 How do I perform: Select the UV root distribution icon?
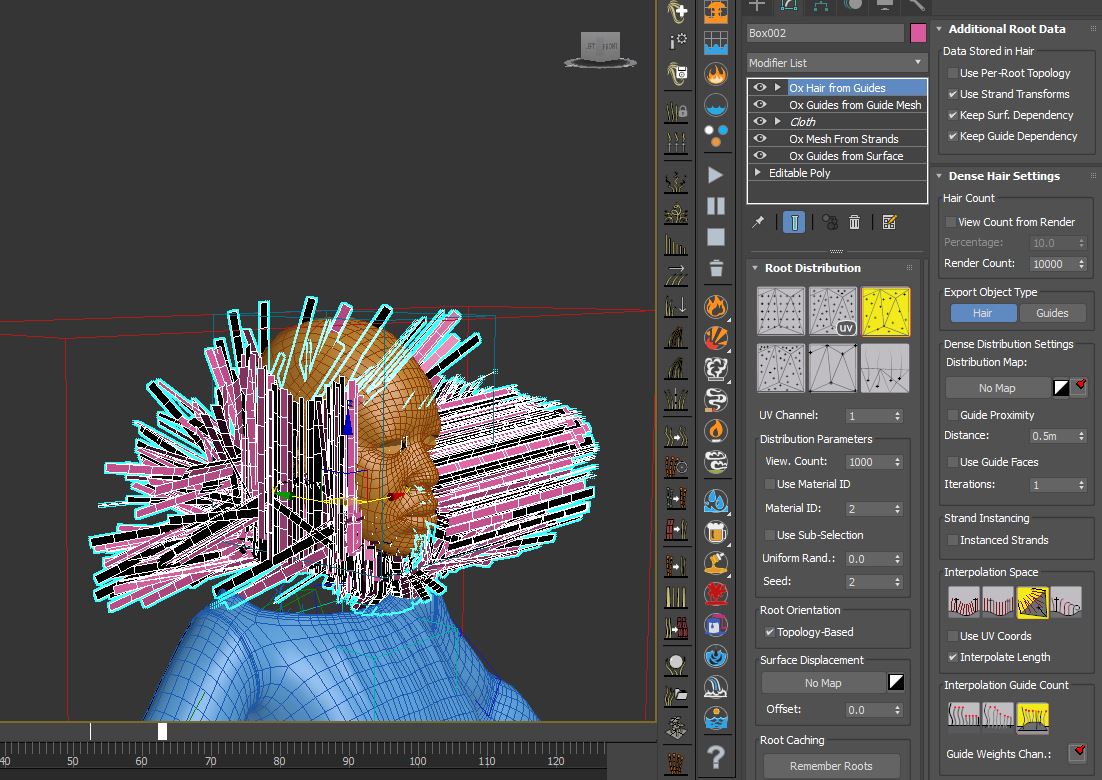(833, 312)
